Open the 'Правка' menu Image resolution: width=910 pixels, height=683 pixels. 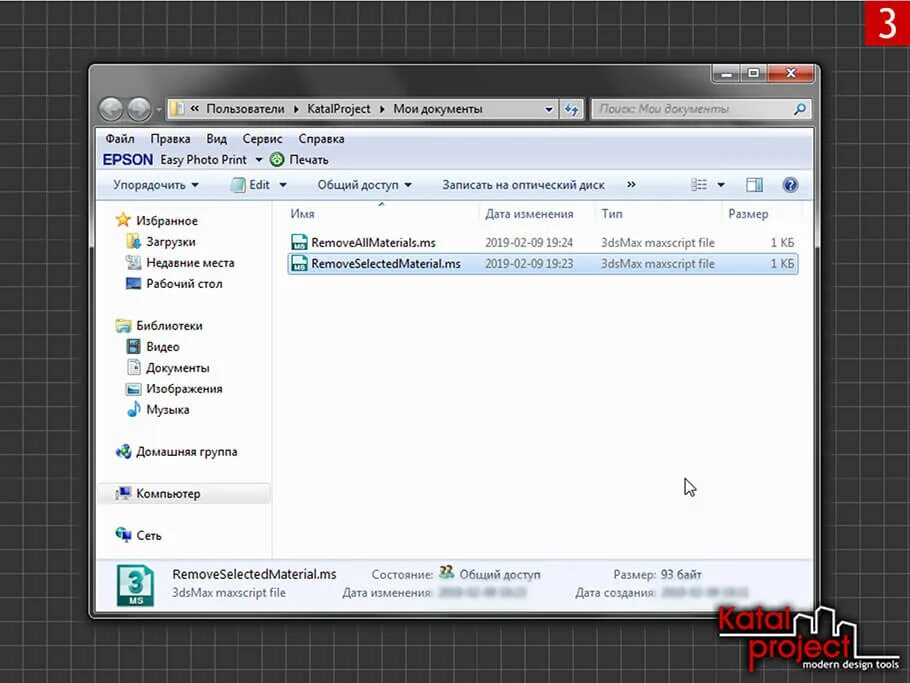pyautogui.click(x=170, y=139)
